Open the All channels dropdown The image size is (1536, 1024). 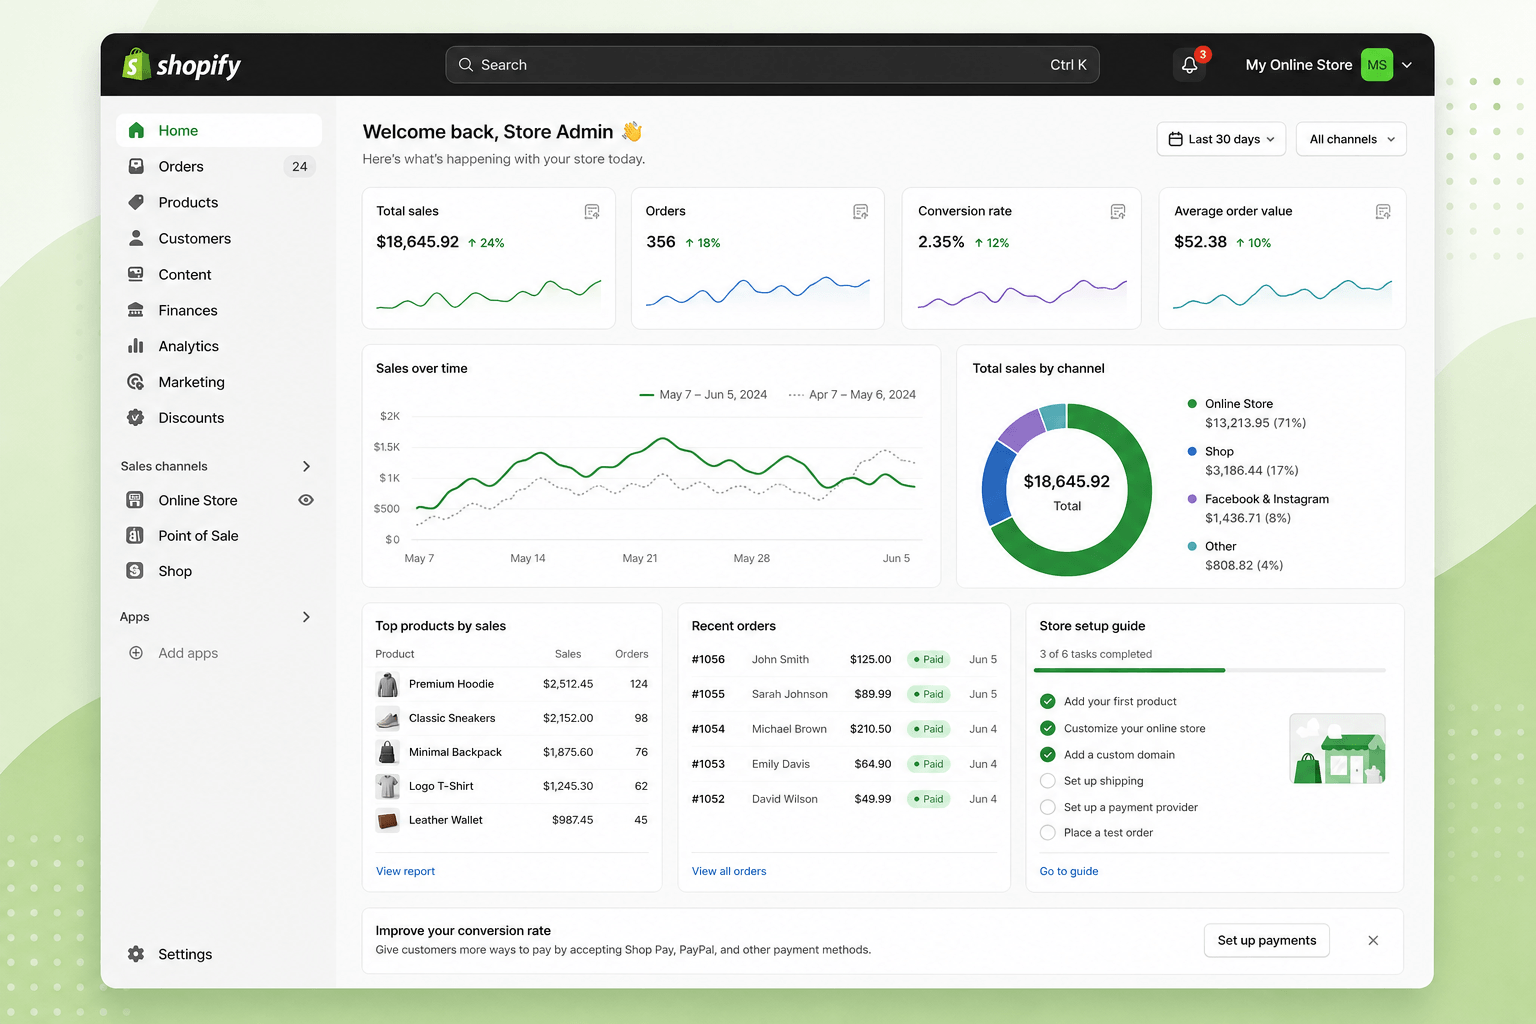coord(1351,139)
